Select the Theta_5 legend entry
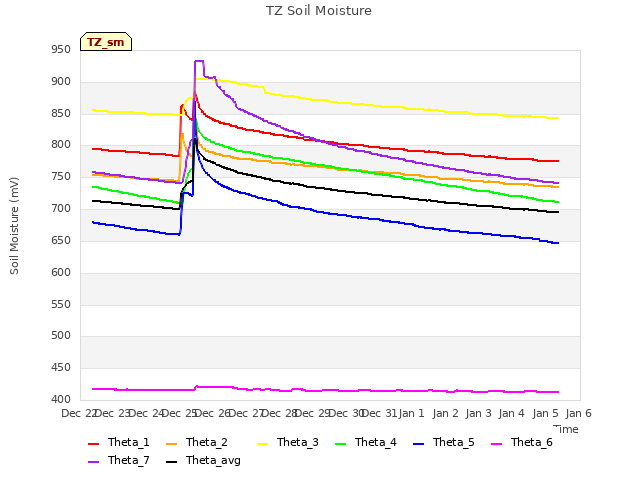 [x=444, y=442]
